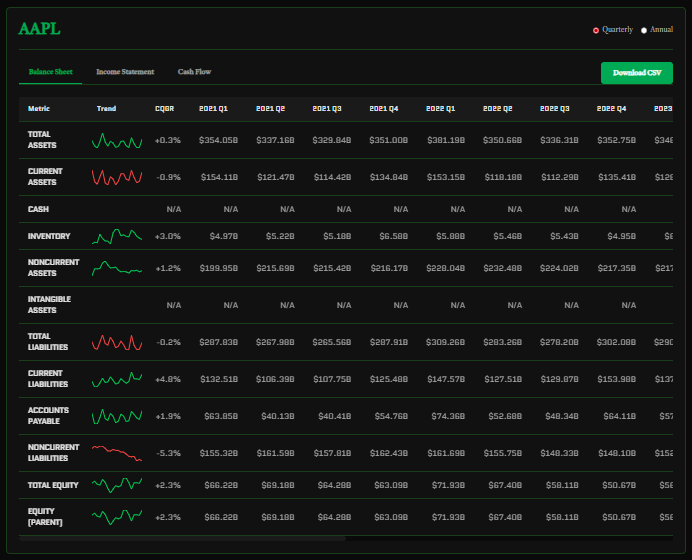Screen dimensions: 692x560
Task: Click Current Assets 2021 Q2 value $121.47B
Action: (x=276, y=177)
